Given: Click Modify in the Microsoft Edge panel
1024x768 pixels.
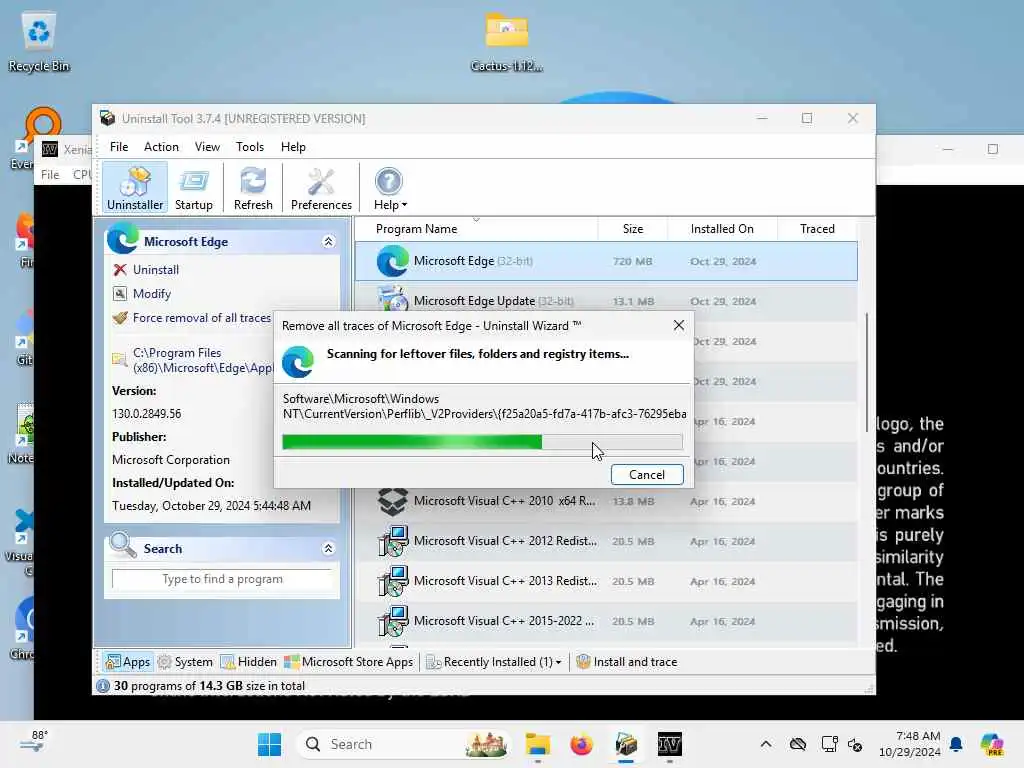Looking at the screenshot, I should click(152, 294).
